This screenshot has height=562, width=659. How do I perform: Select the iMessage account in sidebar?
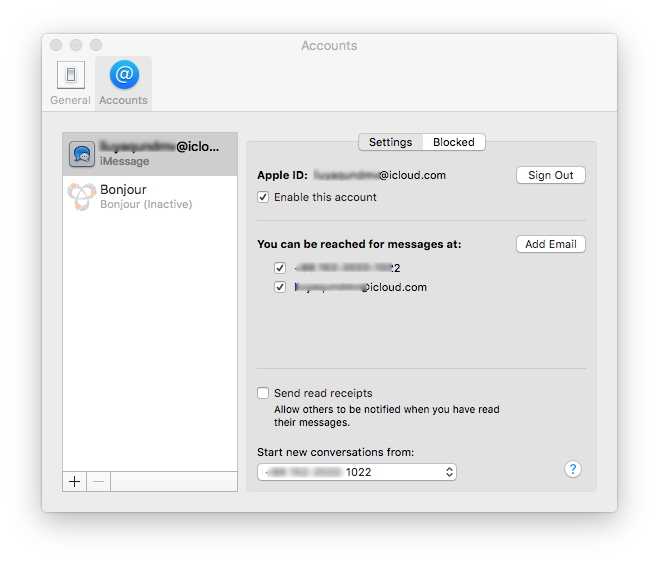150,154
